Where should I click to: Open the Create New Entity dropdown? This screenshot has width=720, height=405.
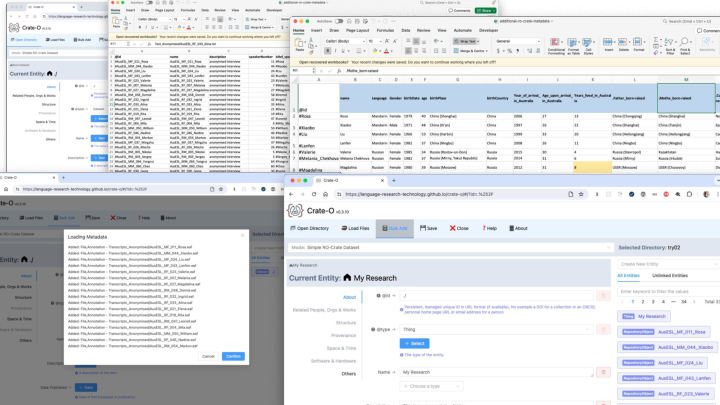pos(668,264)
